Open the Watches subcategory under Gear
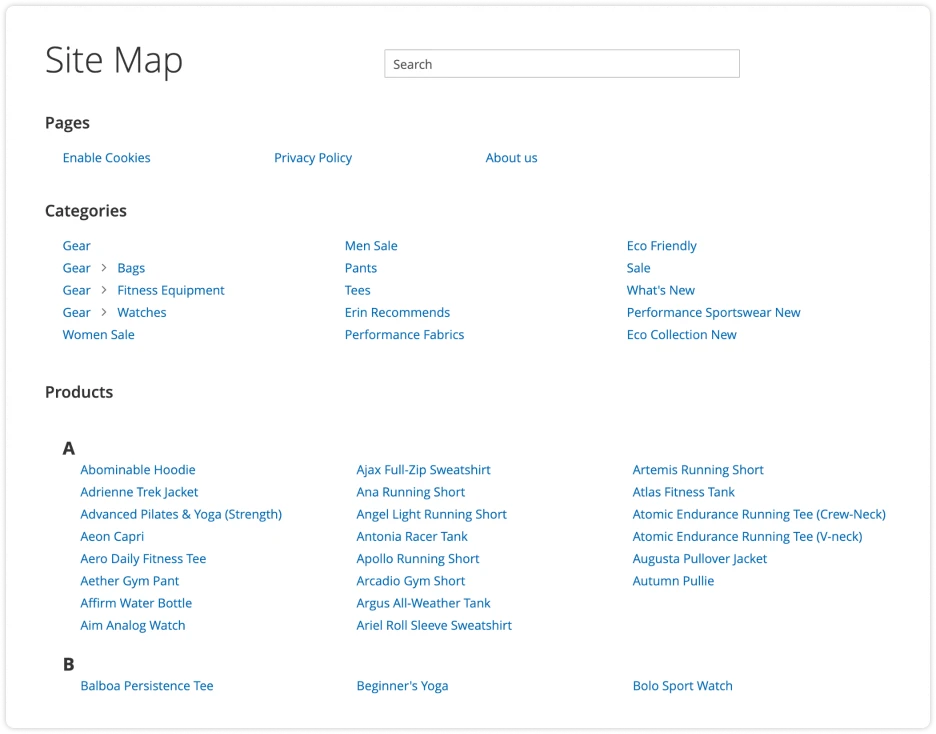936x734 pixels. pos(142,311)
